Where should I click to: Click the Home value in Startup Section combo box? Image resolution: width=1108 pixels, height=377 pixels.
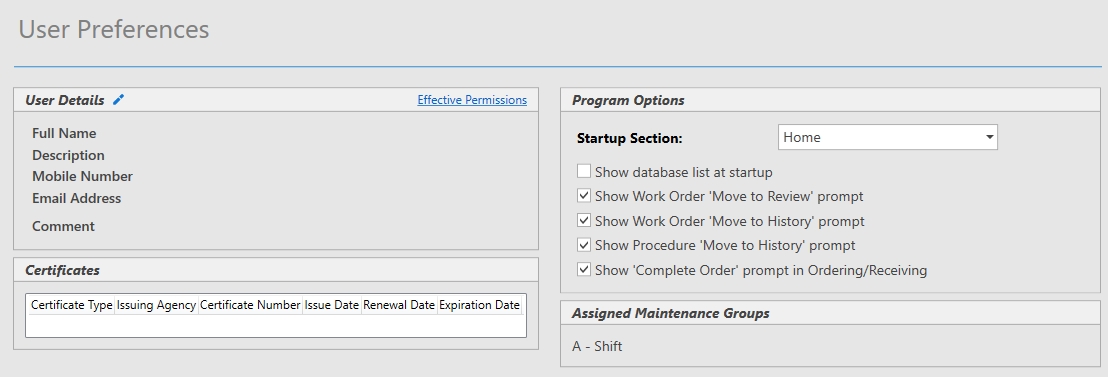(x=802, y=137)
